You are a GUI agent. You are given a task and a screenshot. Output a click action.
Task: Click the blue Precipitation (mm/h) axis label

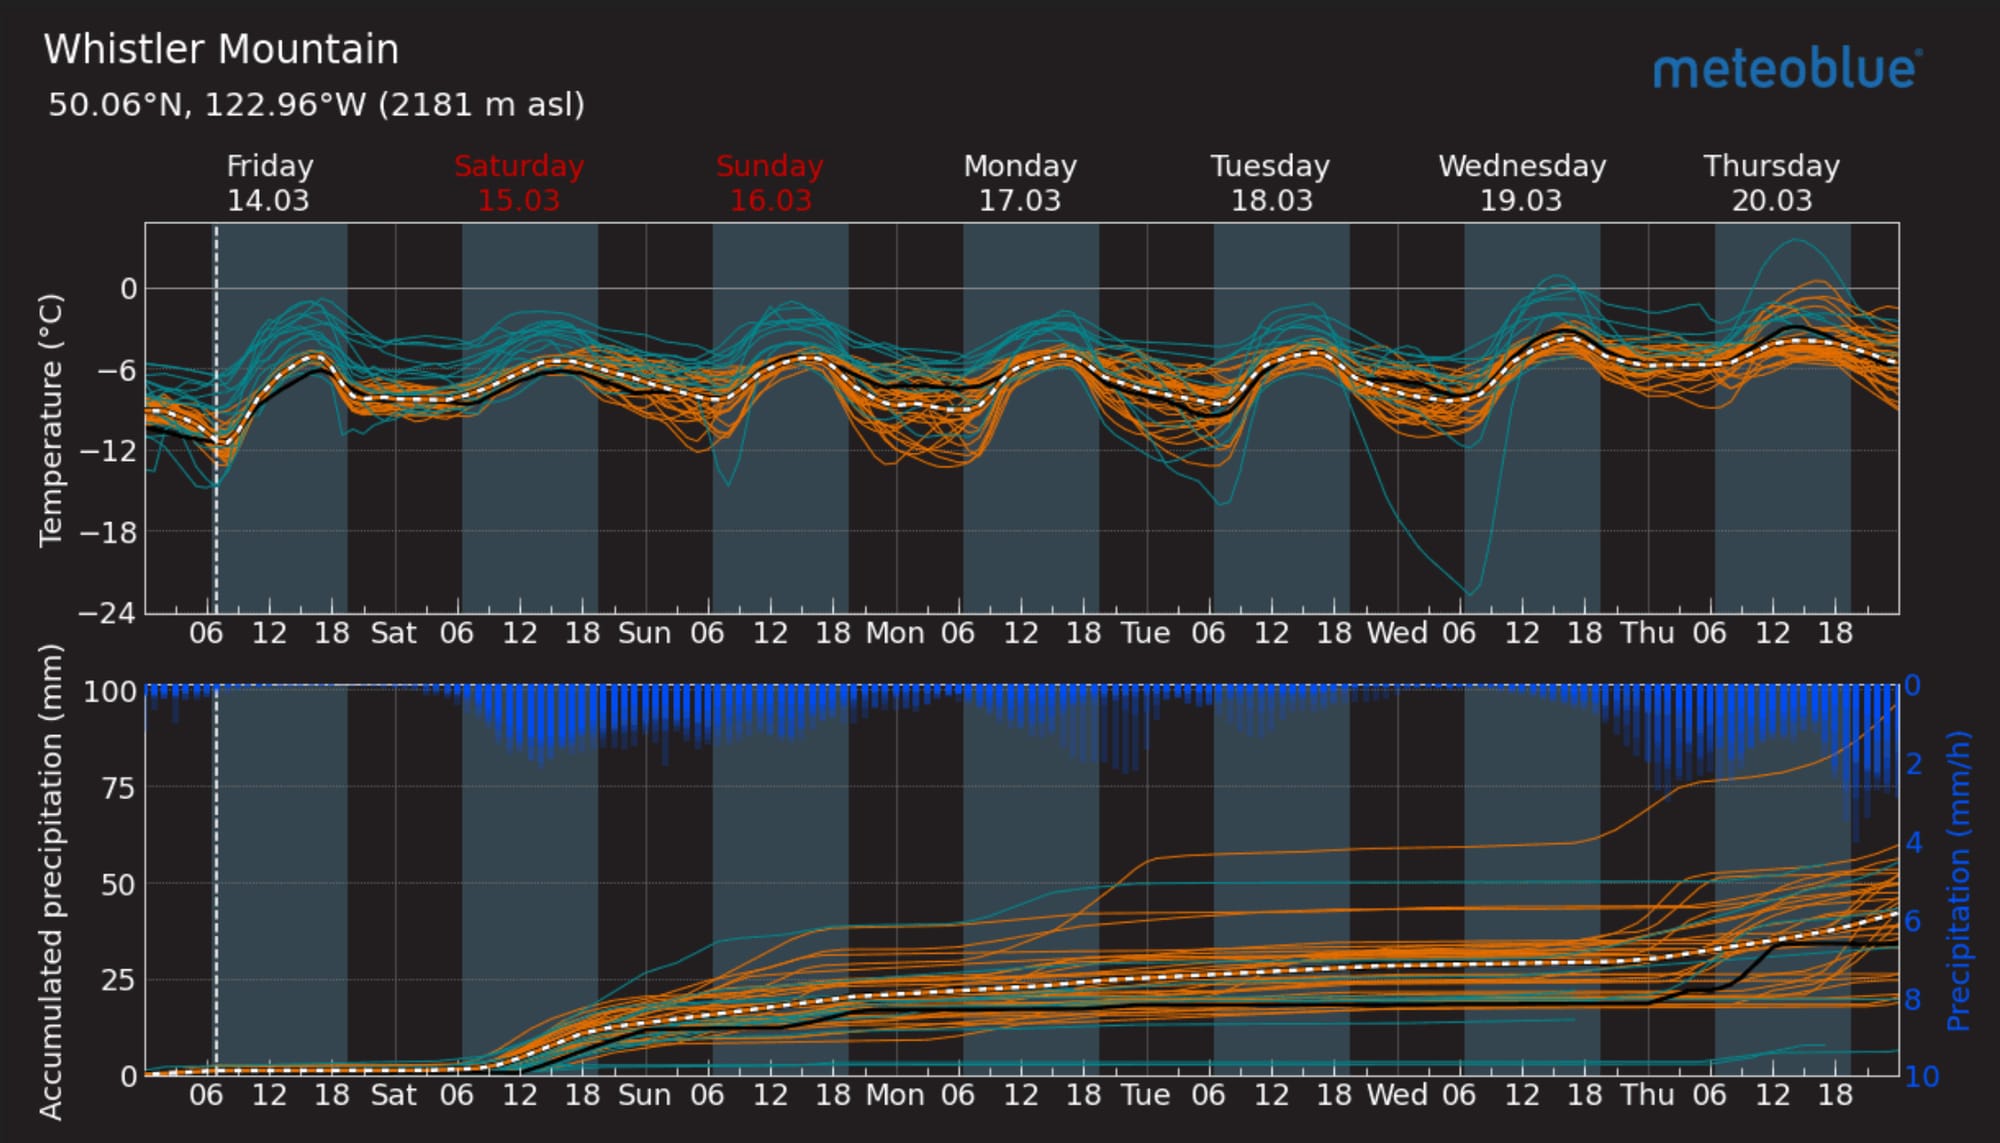pyautogui.click(x=1958, y=880)
